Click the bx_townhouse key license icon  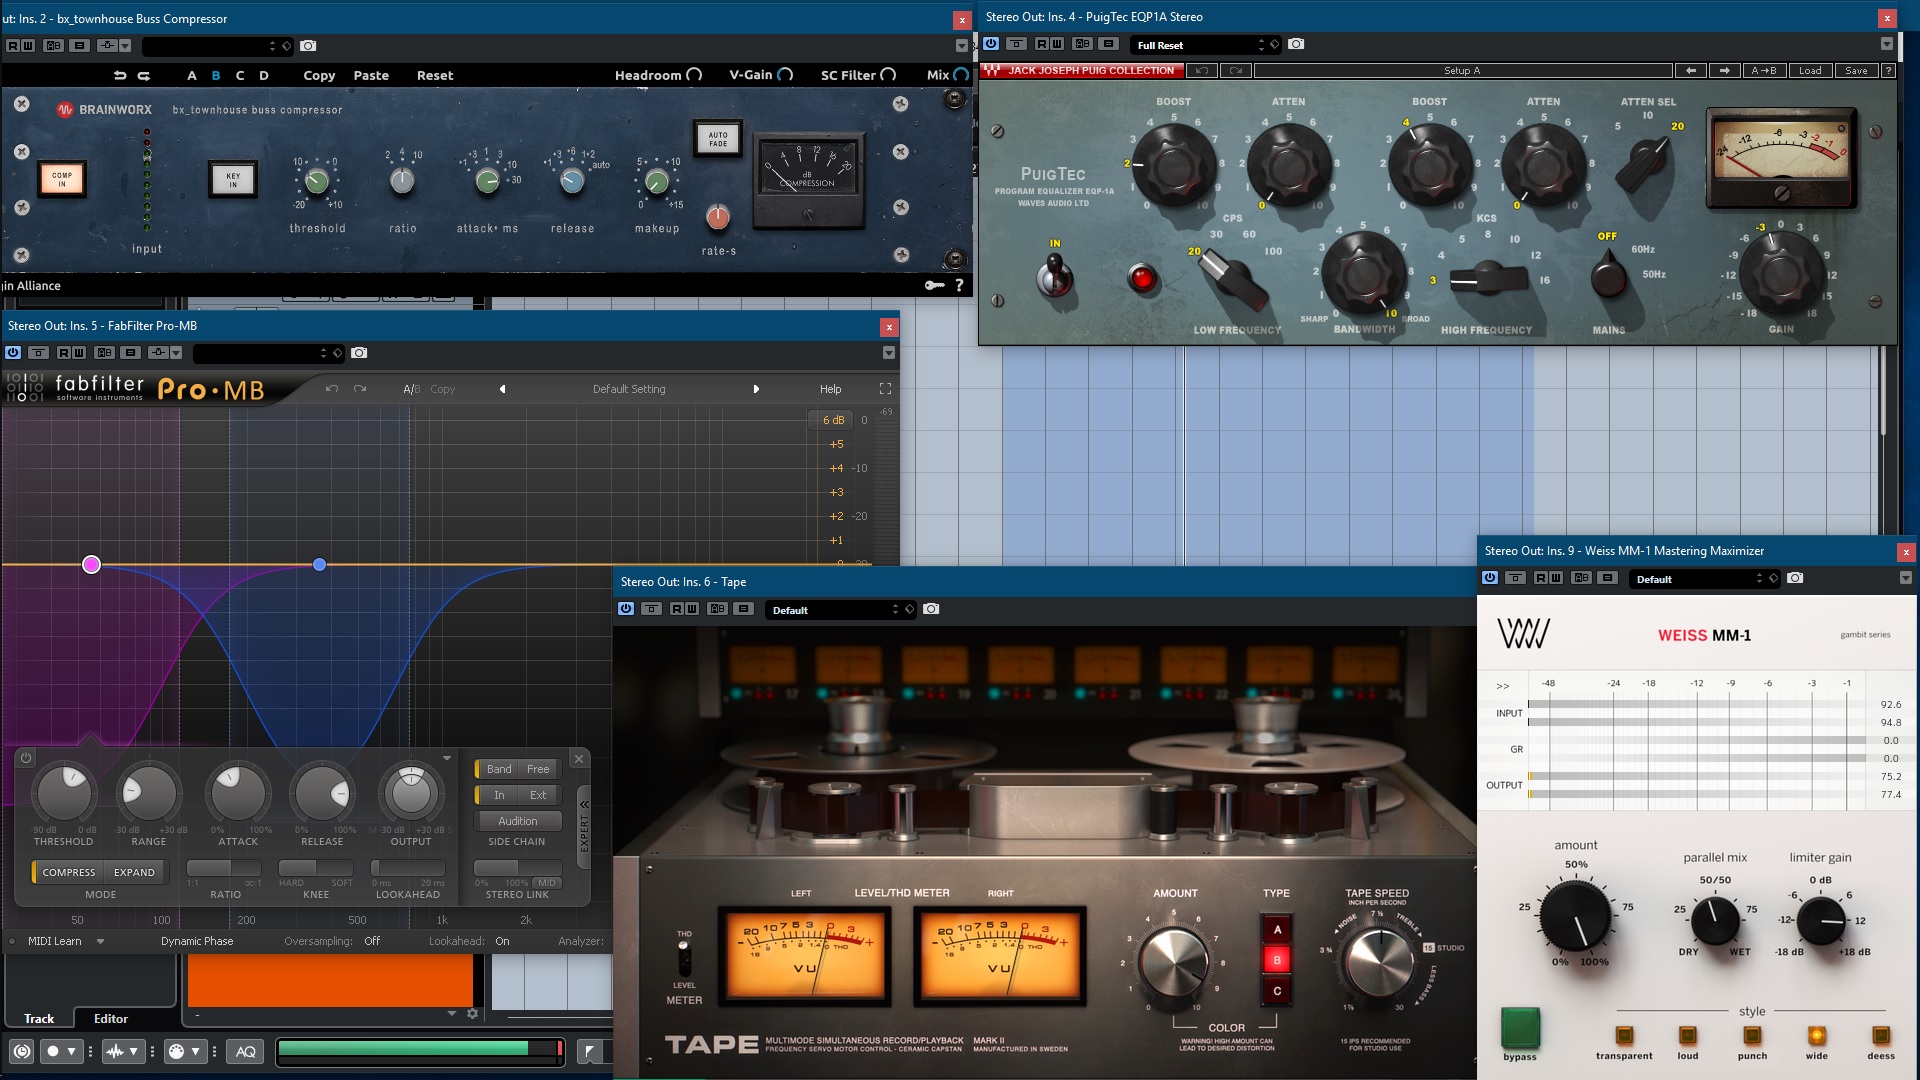[x=934, y=286]
